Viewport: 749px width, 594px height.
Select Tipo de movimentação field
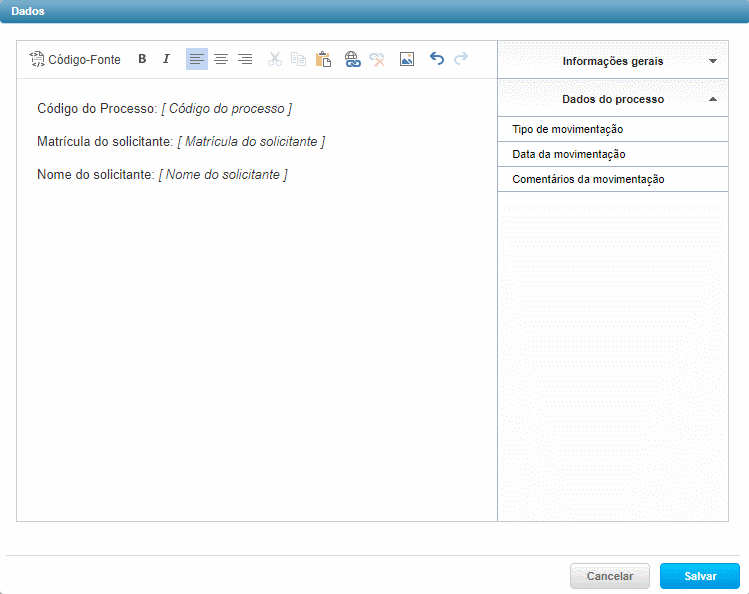coord(568,129)
